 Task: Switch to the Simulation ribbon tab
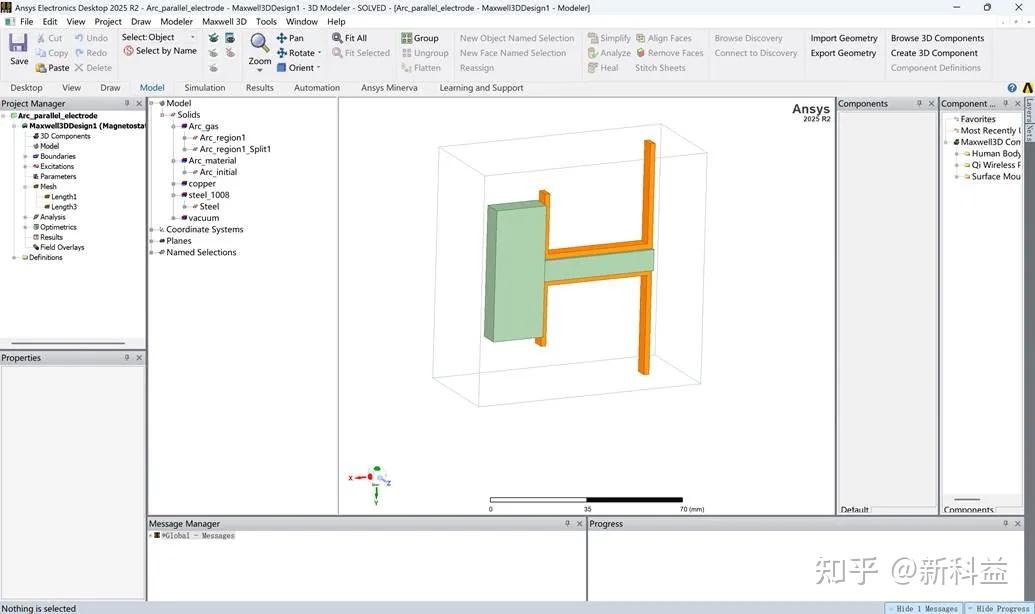(205, 88)
